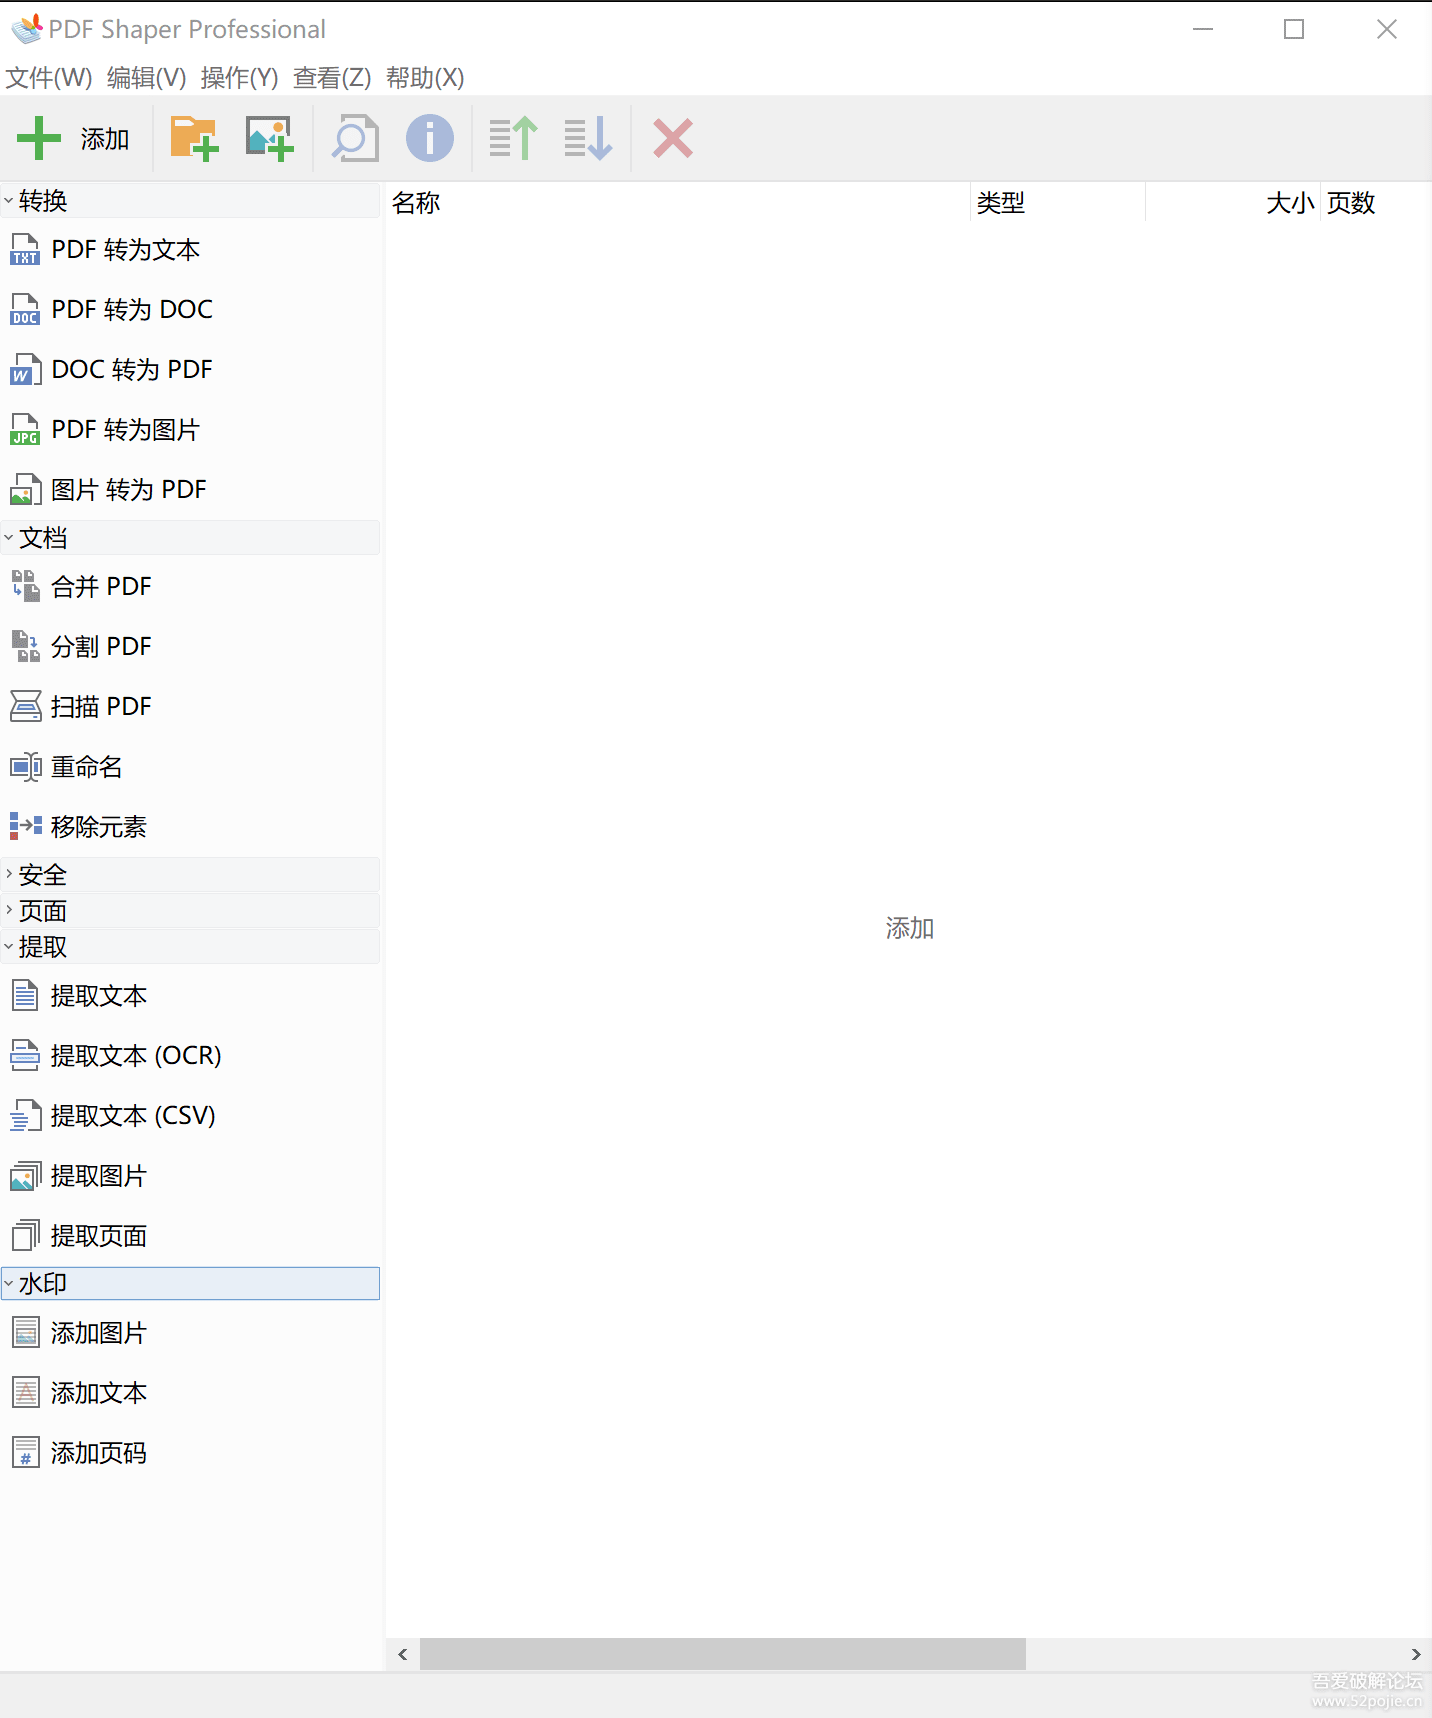Click the PDF 转为 DOC icon
This screenshot has height=1718, width=1432.
pyautogui.click(x=25, y=309)
